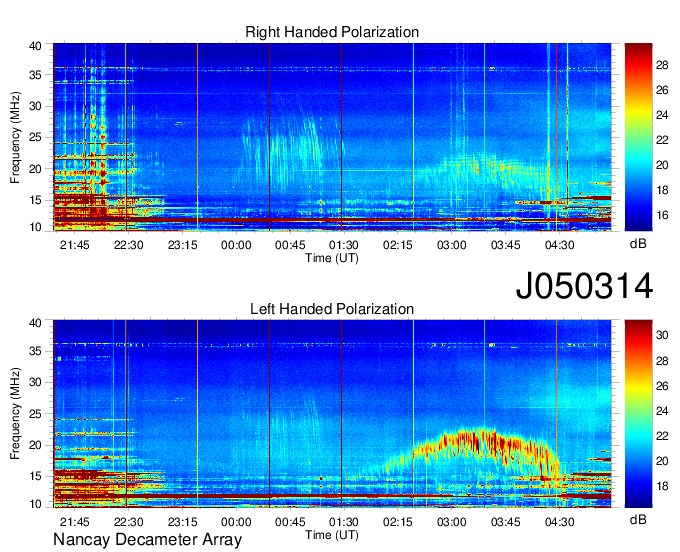The width and height of the screenshot is (680, 552).
Task: Click the 26 dB value on Right Handed color bar
Action: click(x=662, y=90)
